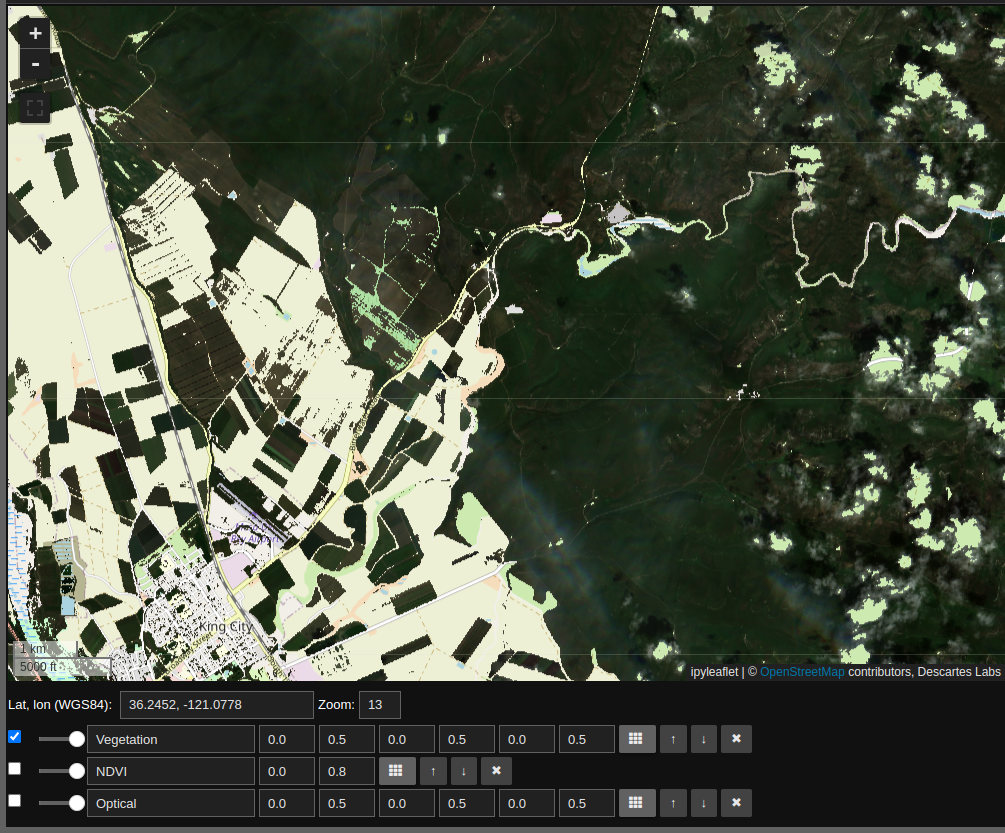Enable the NDVI layer checkbox
The height and width of the screenshot is (833, 1005).
click(14, 769)
